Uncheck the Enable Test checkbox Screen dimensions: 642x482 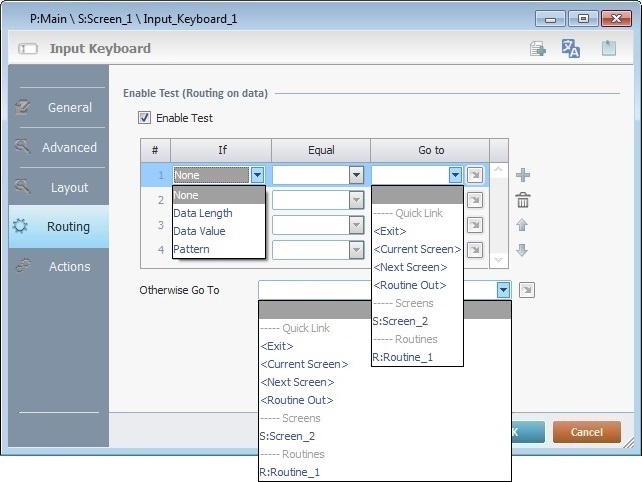(146, 118)
